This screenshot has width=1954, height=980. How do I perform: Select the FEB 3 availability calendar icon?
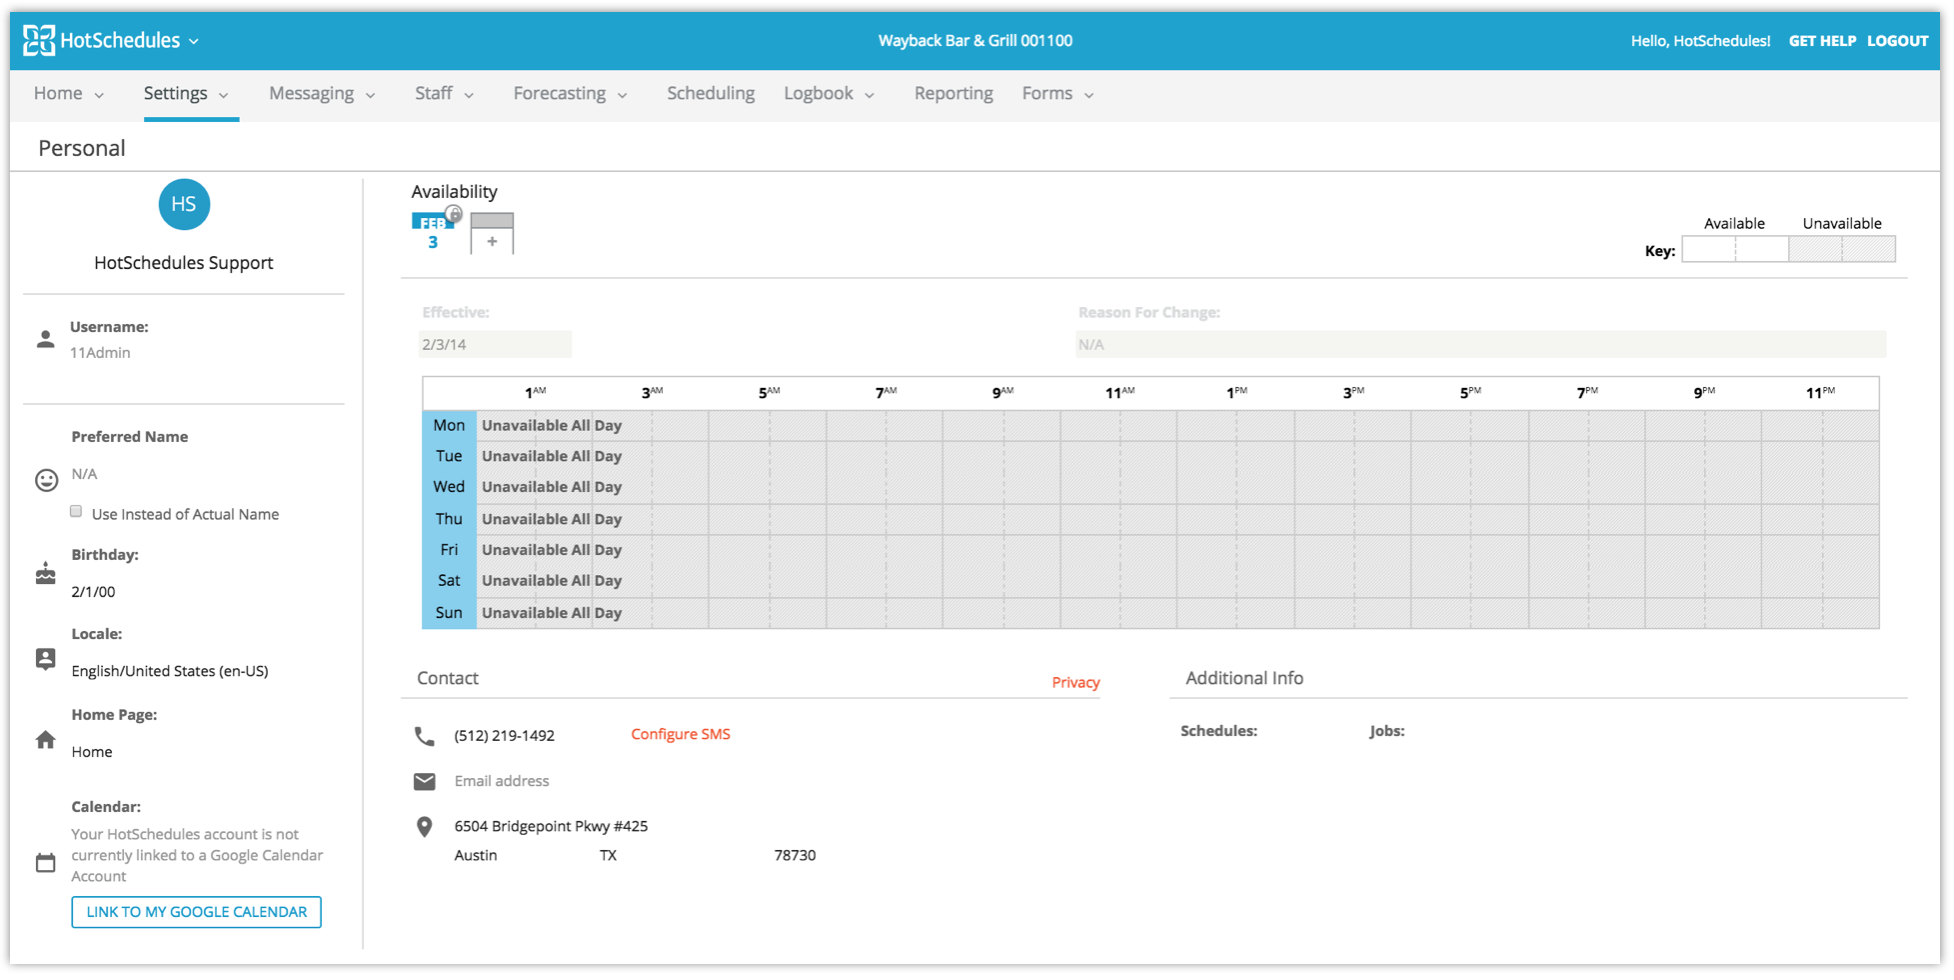pyautogui.click(x=434, y=232)
